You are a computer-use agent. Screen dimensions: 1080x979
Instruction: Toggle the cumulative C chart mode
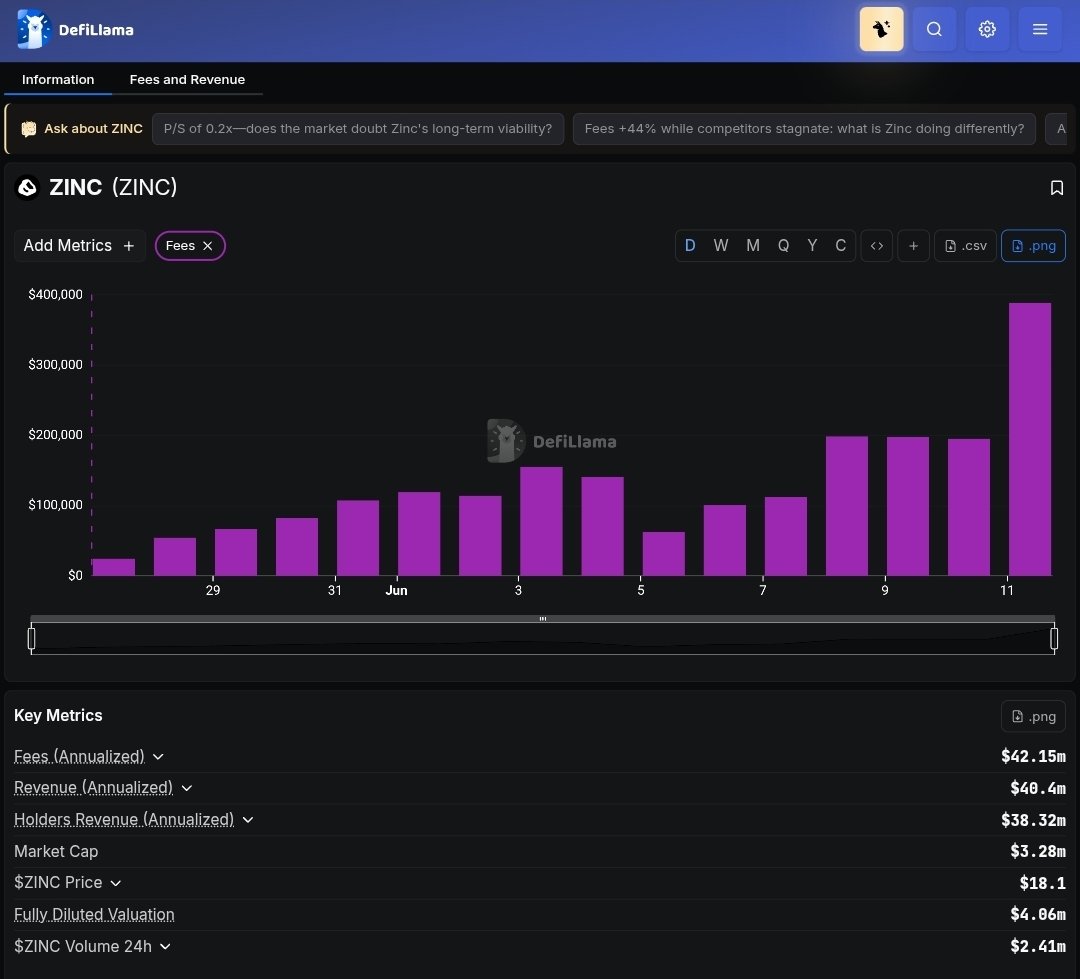click(840, 246)
